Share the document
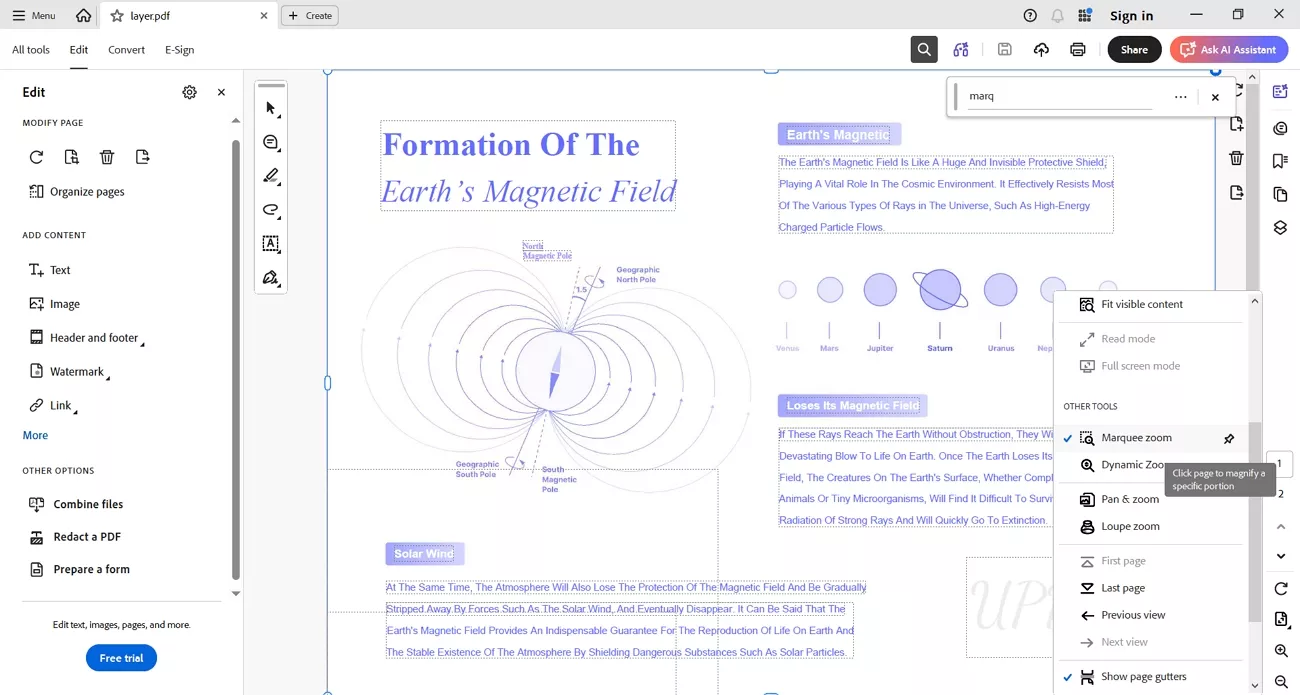This screenshot has height=695, width=1300. point(1134,48)
